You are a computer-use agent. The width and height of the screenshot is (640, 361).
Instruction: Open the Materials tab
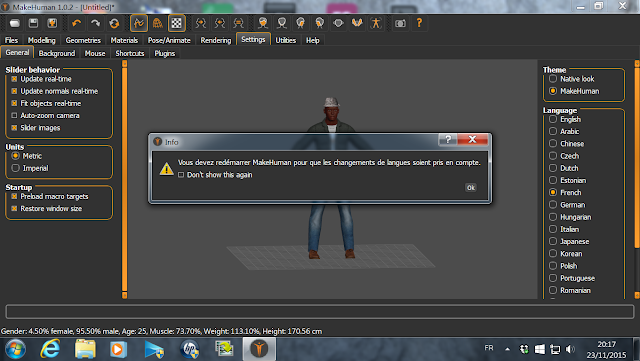[124, 40]
